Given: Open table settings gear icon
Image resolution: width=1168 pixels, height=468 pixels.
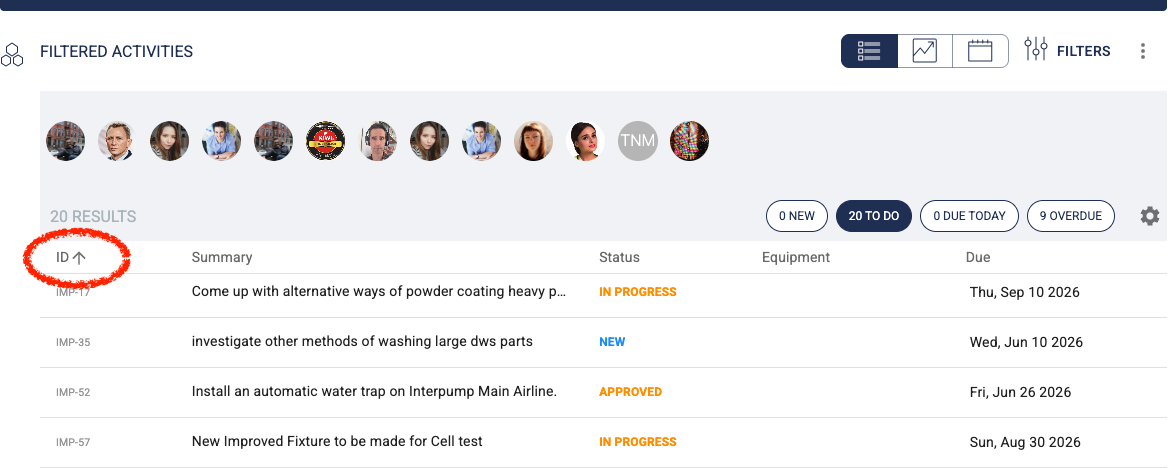Looking at the screenshot, I should click(1150, 216).
